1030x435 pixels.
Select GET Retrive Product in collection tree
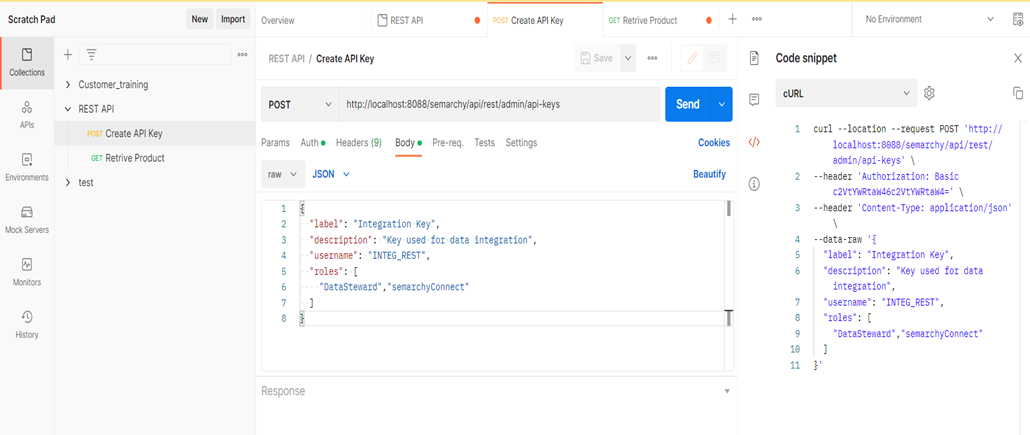[155, 158]
